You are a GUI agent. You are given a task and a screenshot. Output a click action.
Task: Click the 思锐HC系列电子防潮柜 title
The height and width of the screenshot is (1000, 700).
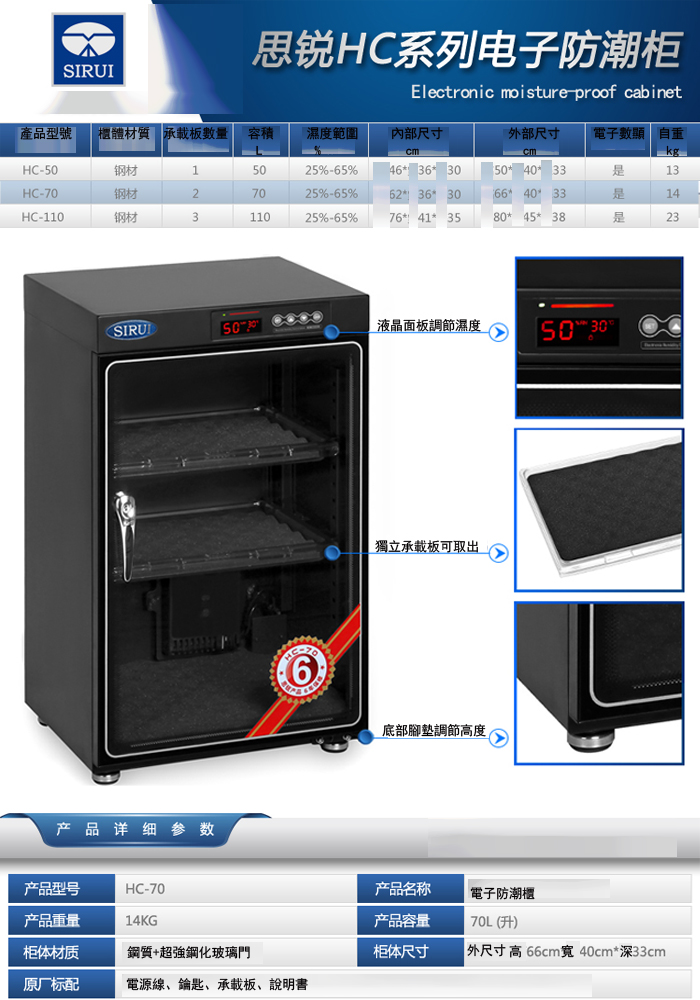click(x=467, y=50)
